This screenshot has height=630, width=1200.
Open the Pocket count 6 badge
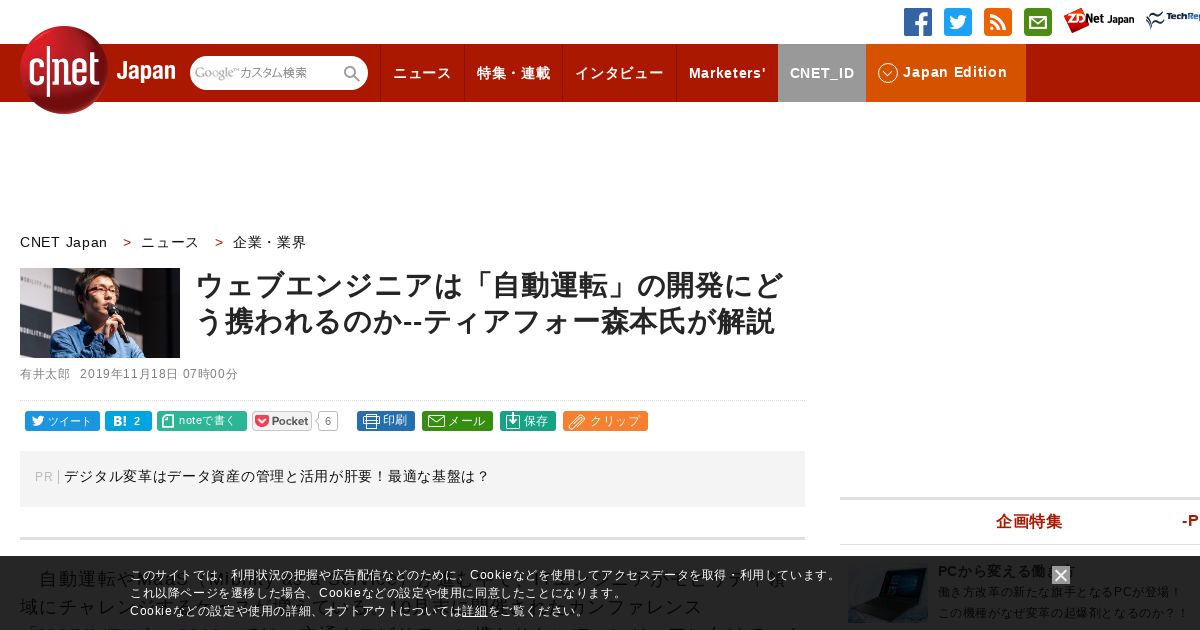tap(328, 421)
